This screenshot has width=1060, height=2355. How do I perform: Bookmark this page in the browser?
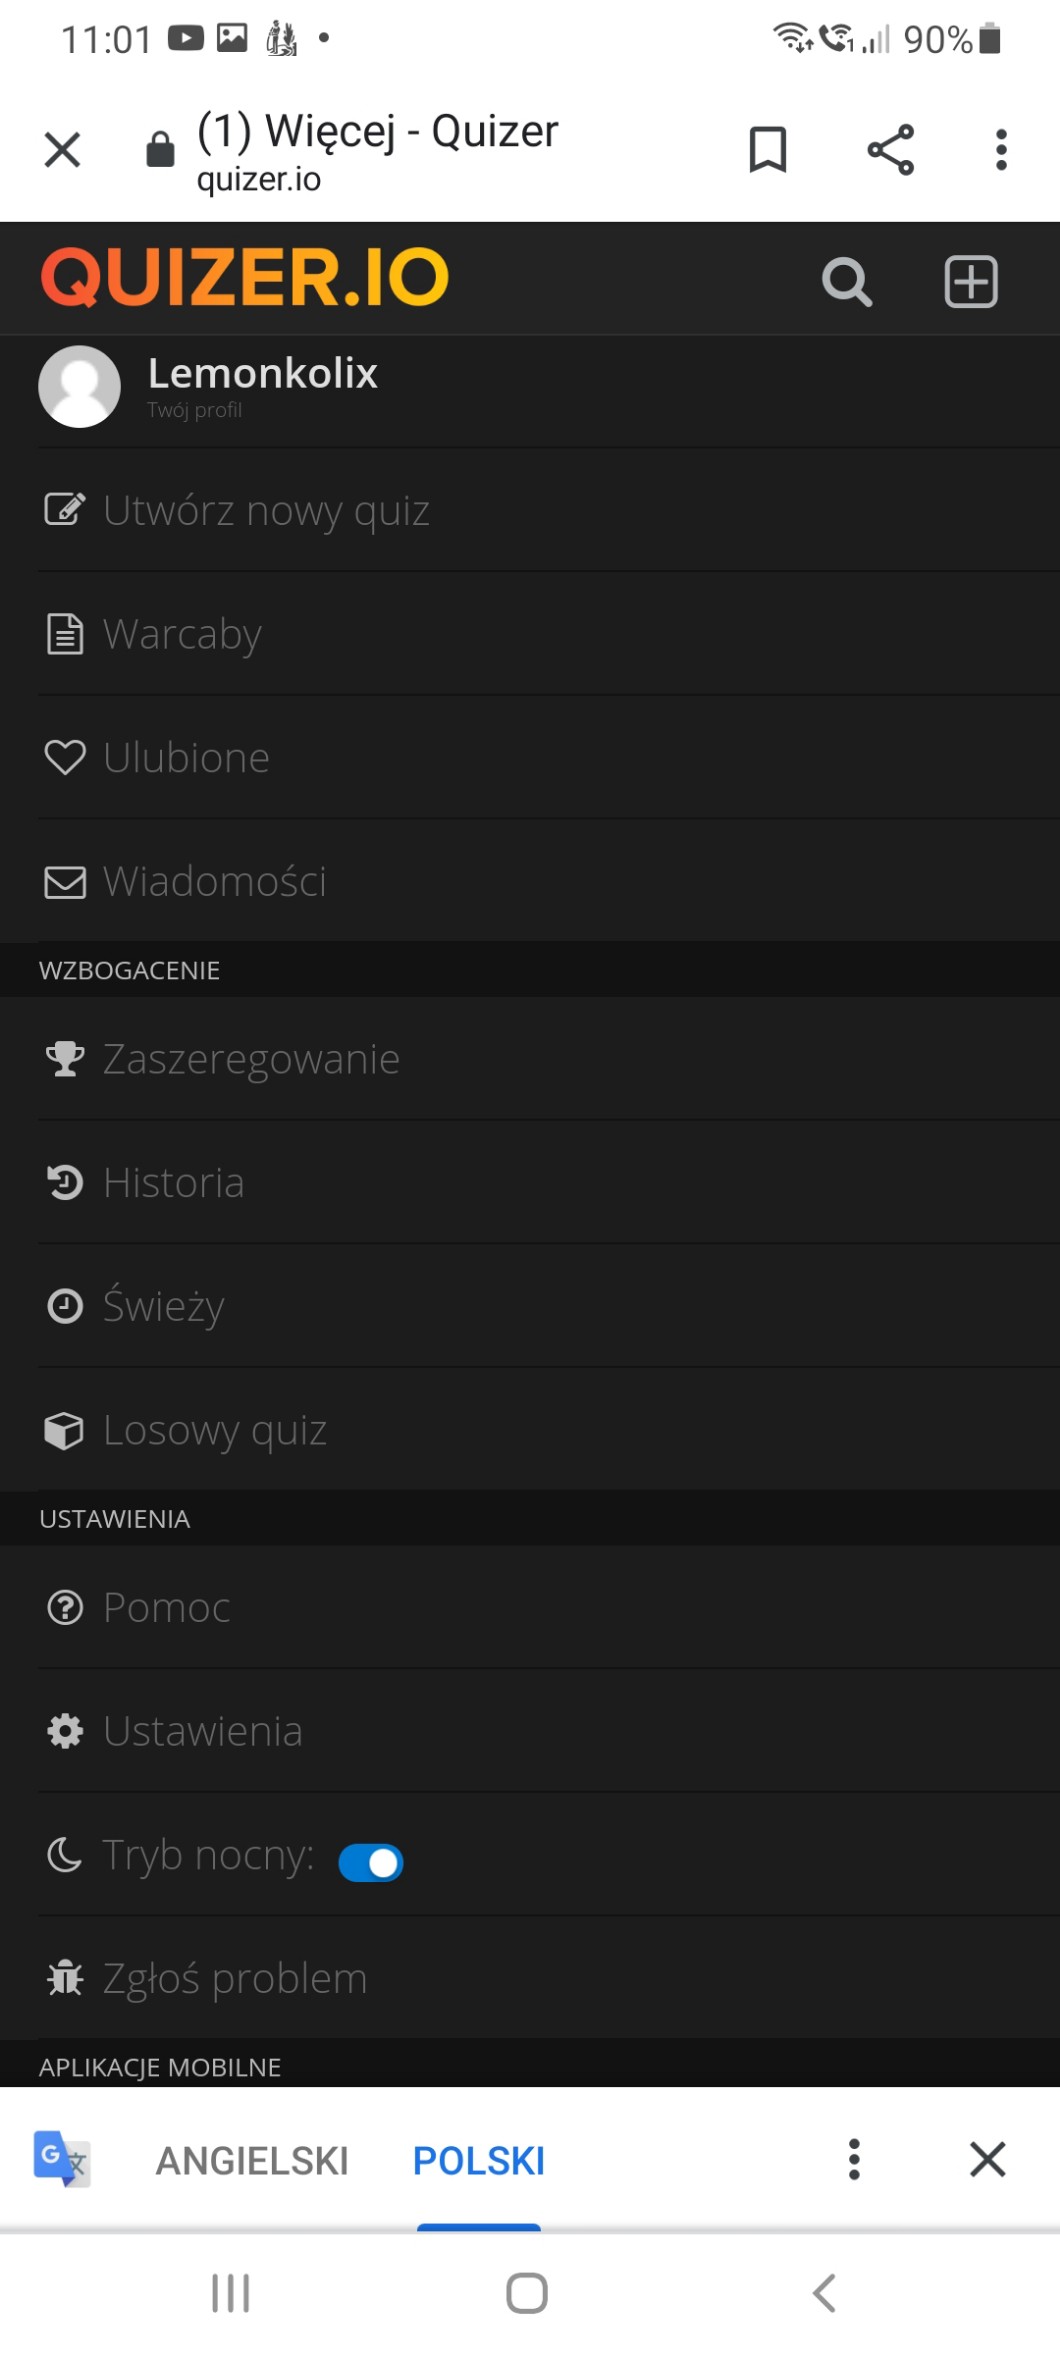click(x=767, y=150)
